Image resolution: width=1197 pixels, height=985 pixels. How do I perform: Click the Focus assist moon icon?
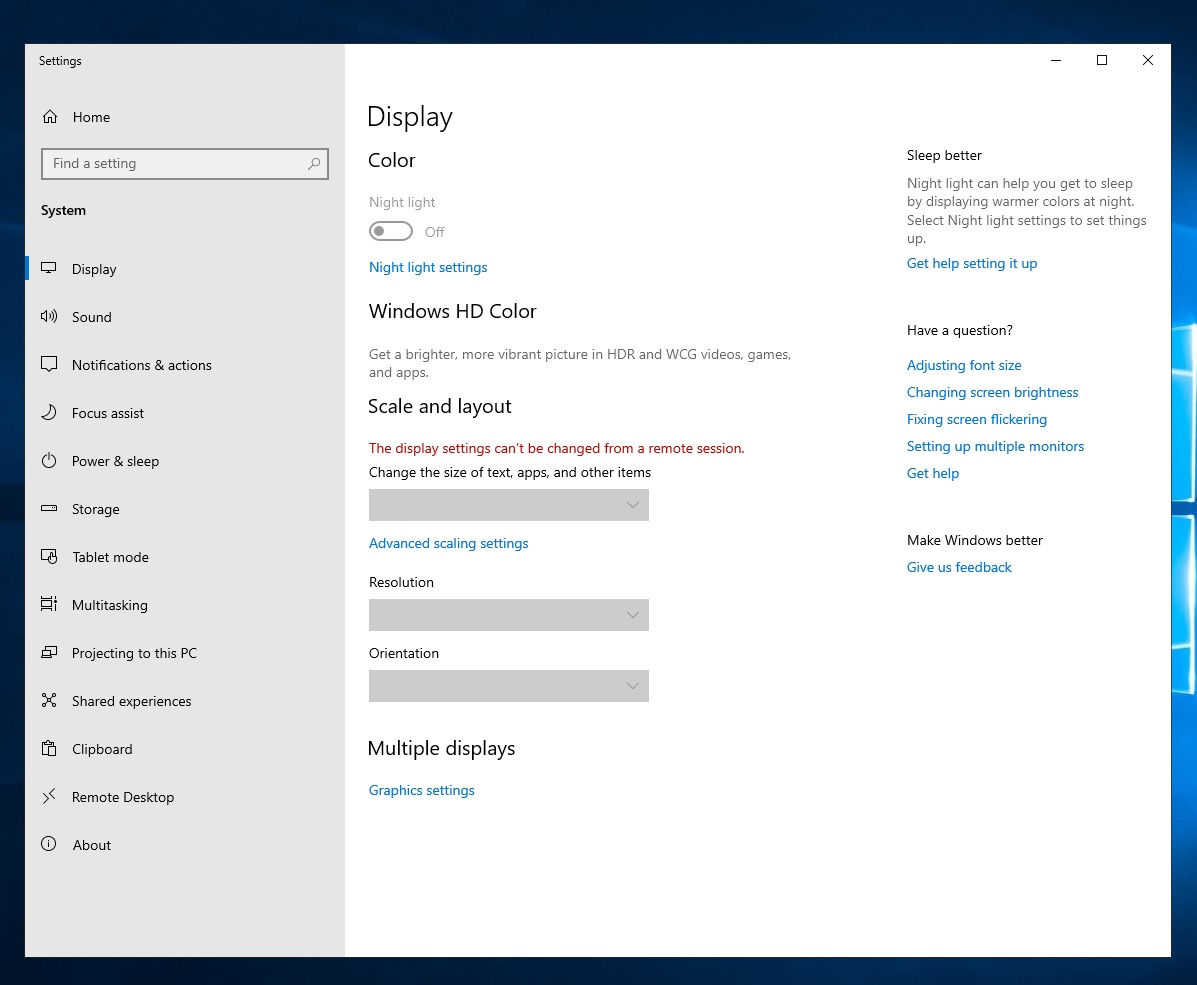click(49, 412)
